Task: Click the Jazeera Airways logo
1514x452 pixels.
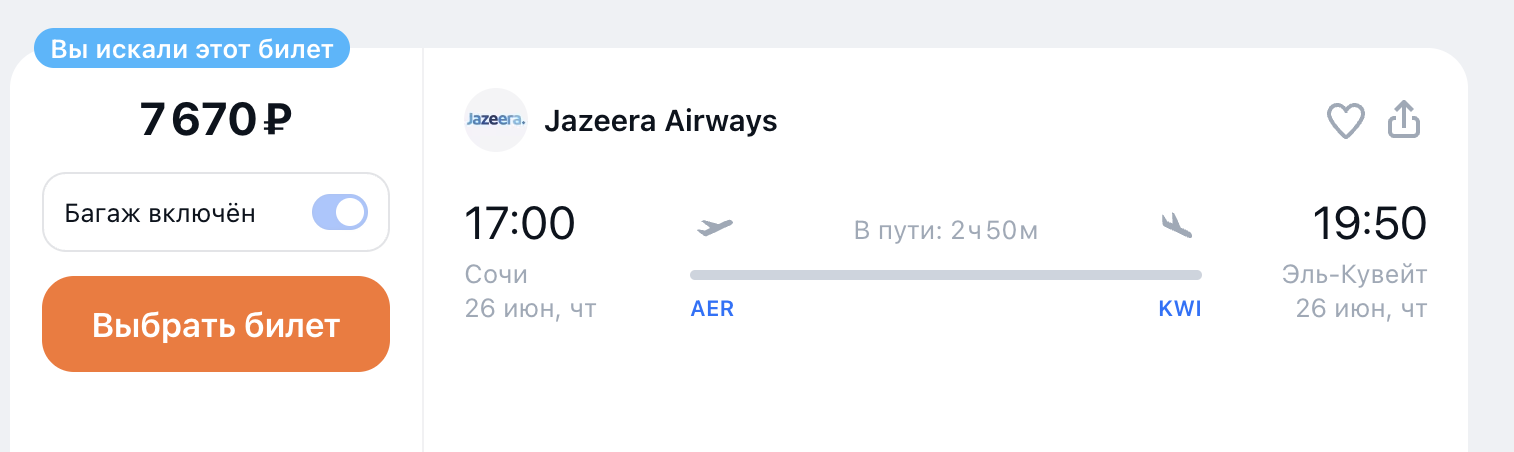Action: click(x=496, y=121)
